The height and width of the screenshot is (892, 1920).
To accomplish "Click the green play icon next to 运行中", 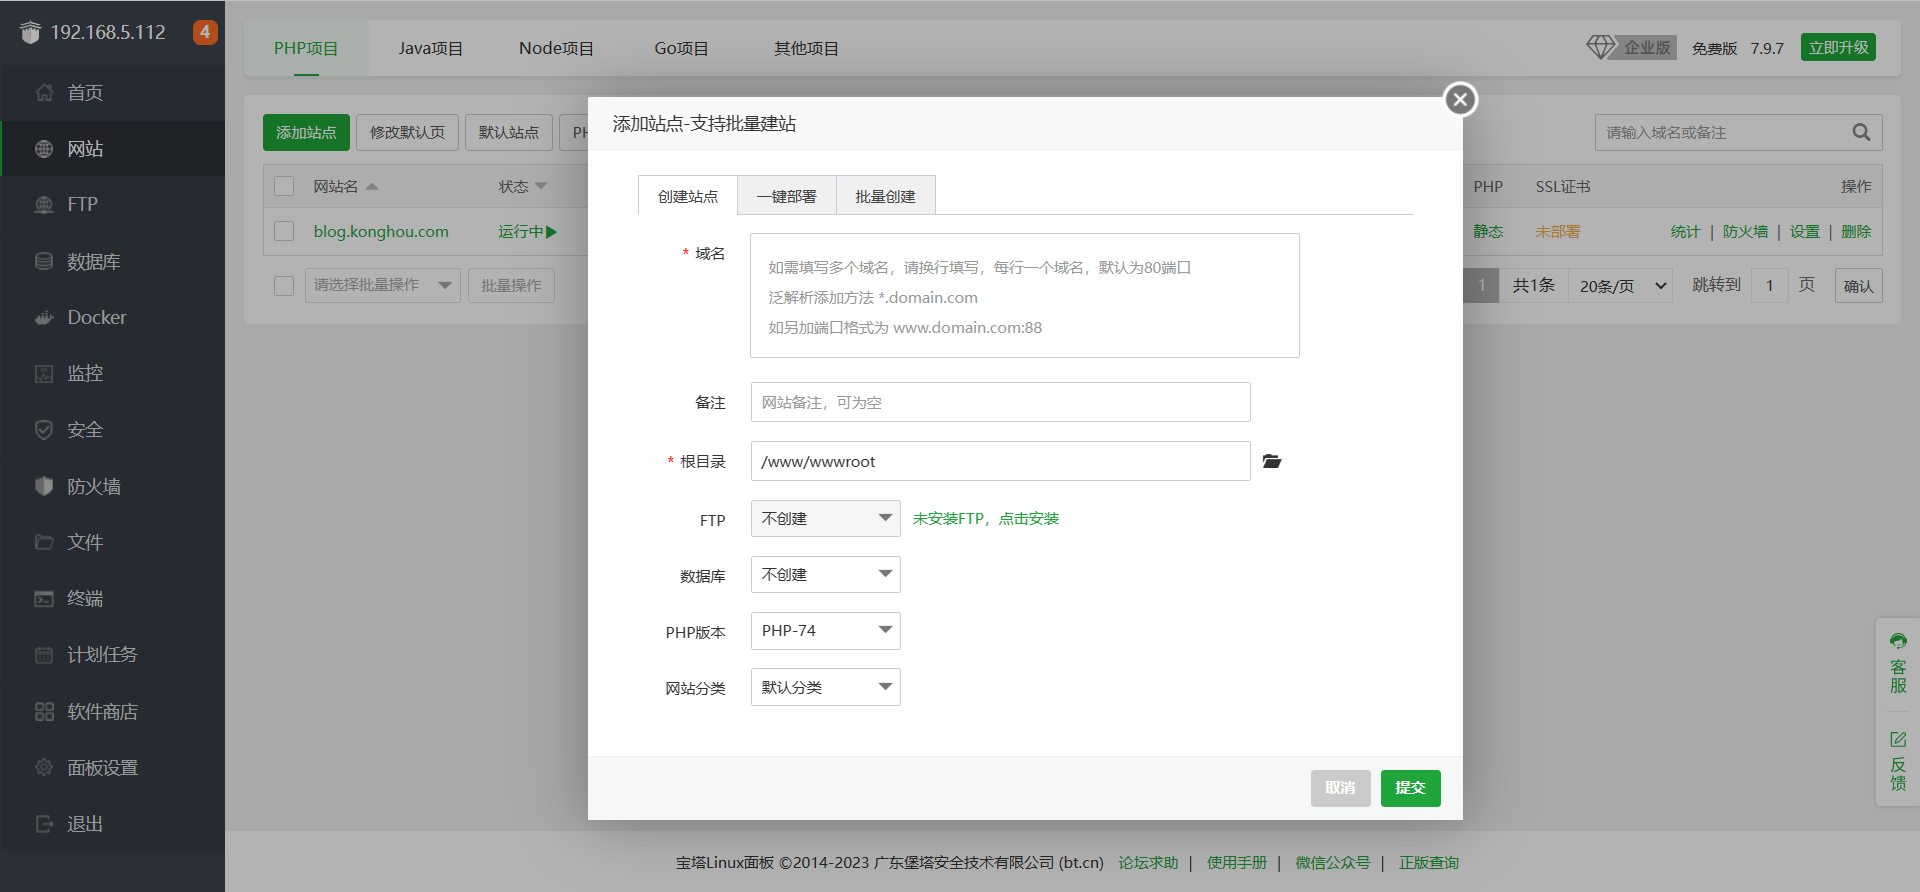I will pyautogui.click(x=551, y=232).
